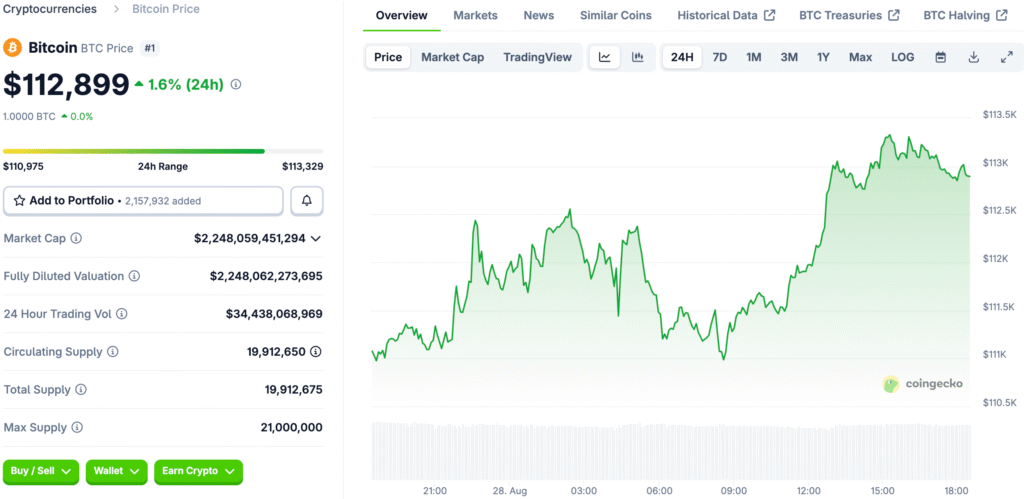This screenshot has width=1024, height=499.
Task: Set chart range to 7D
Action: point(720,57)
